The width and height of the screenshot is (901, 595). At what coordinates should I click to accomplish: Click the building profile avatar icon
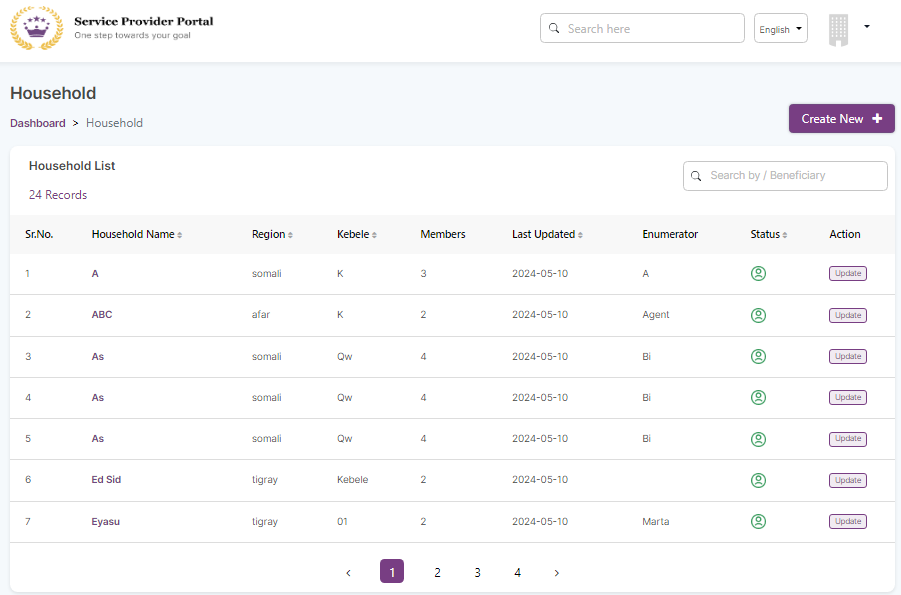838,30
